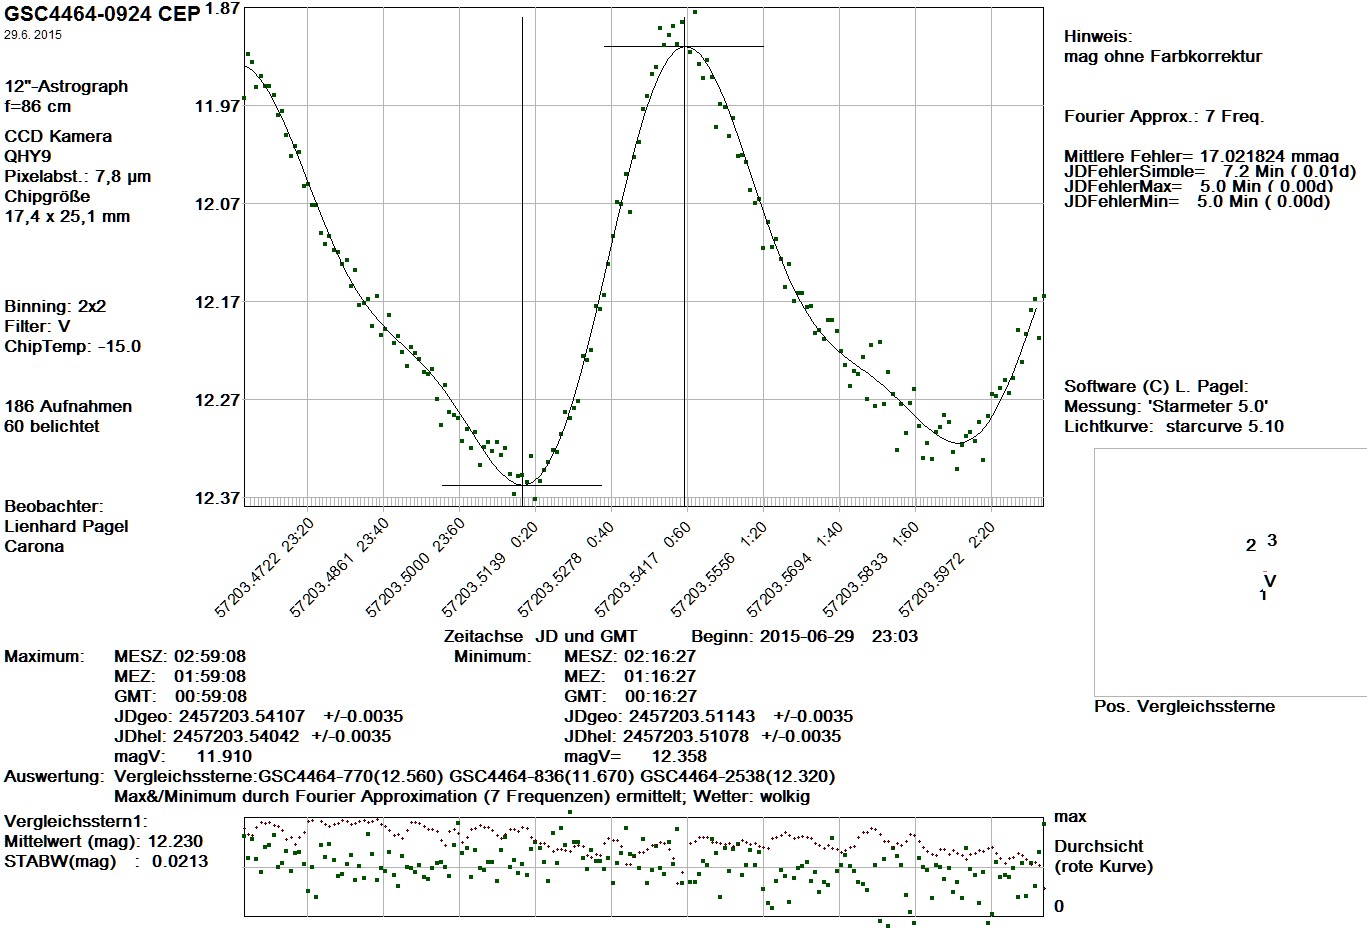Select 'Beginn: 2015-06-29 23:03' text

point(805,636)
